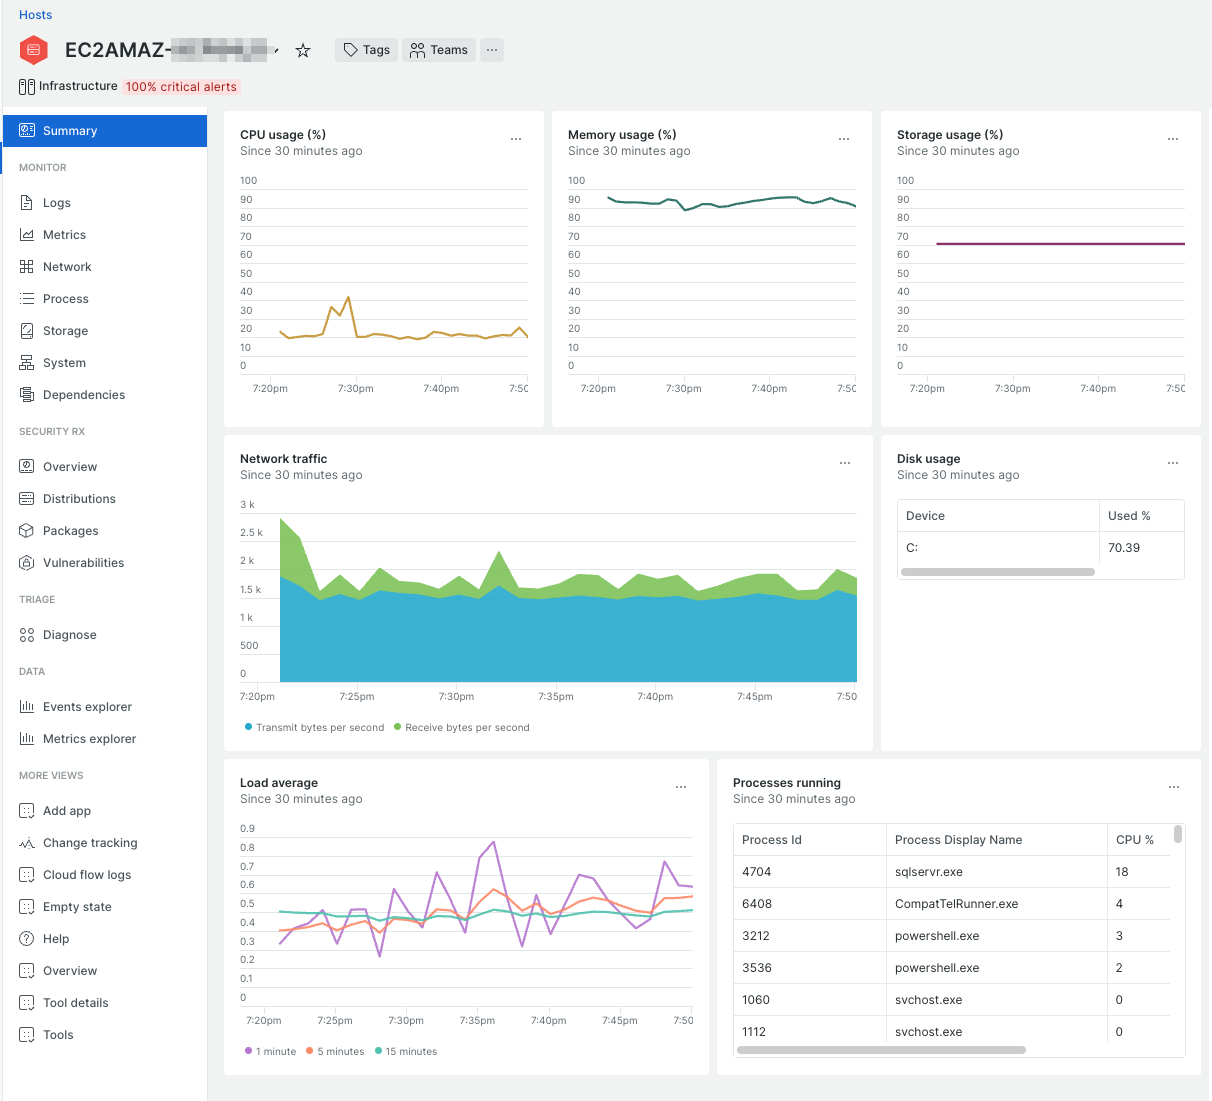Favorite the host with star icon
The width and height of the screenshot is (1212, 1101).
[303, 50]
